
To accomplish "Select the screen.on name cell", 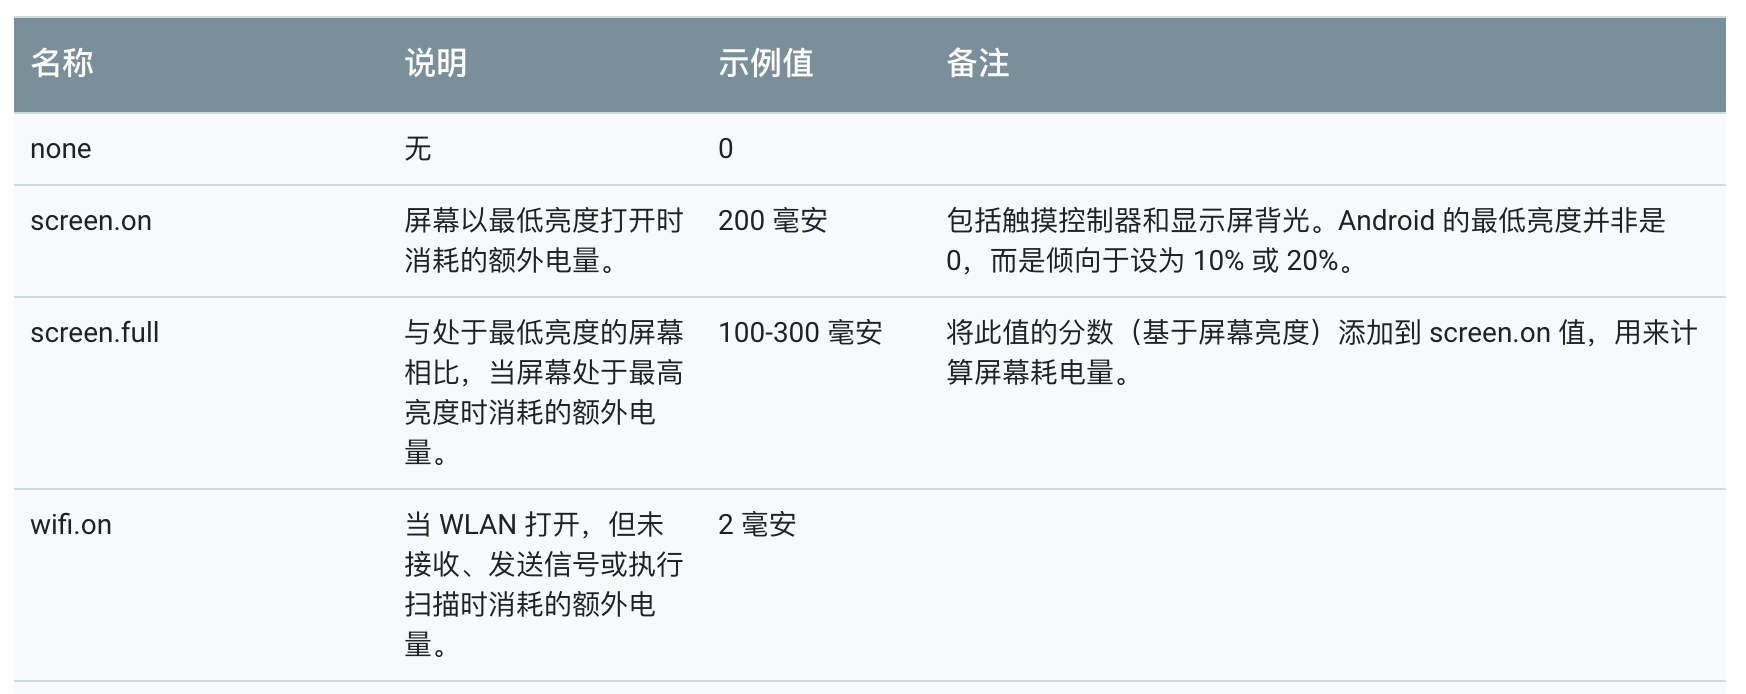I will point(91,221).
